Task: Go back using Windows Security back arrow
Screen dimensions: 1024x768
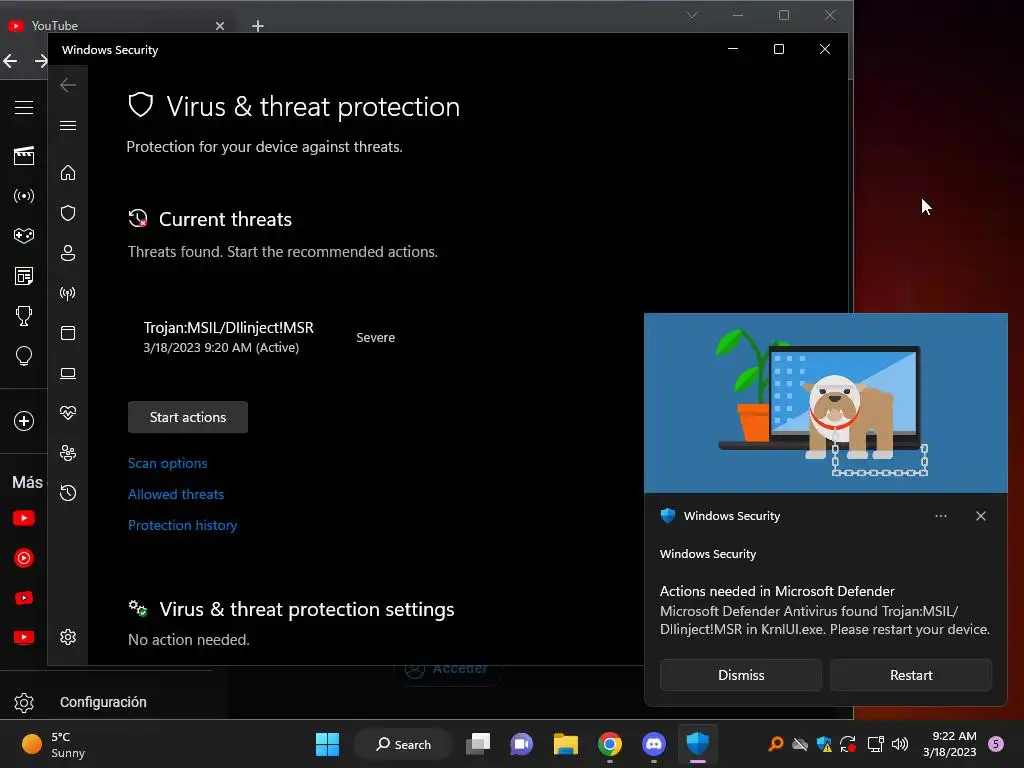Action: click(68, 85)
